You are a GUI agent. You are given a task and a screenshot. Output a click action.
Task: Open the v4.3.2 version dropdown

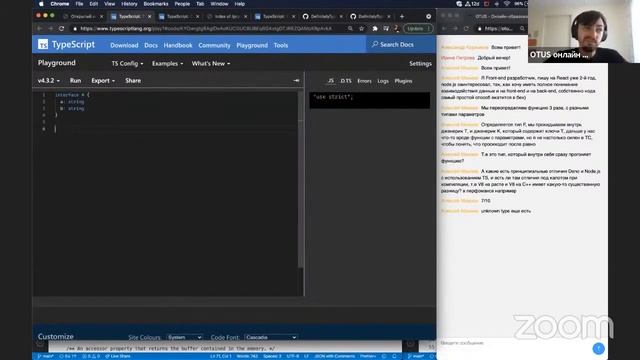49,81
